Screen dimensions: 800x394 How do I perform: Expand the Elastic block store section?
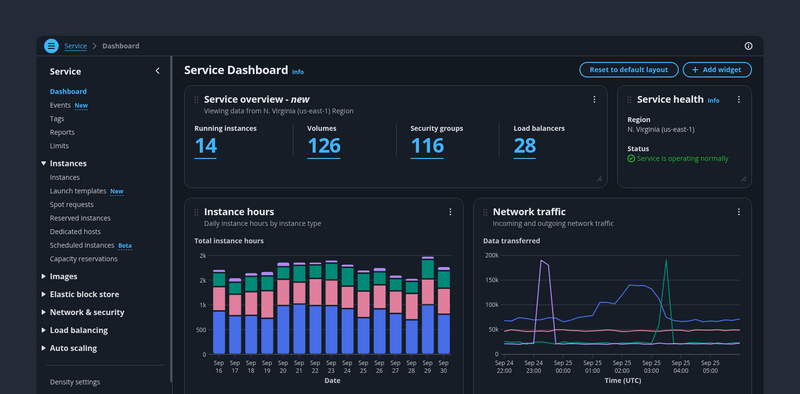(x=43, y=294)
